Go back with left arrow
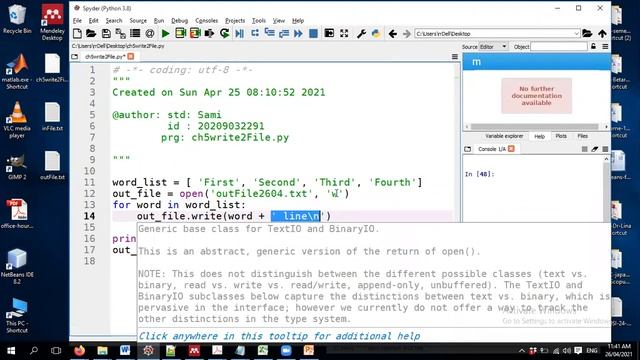Screen dimensions: 640x360 (x=393, y=33)
